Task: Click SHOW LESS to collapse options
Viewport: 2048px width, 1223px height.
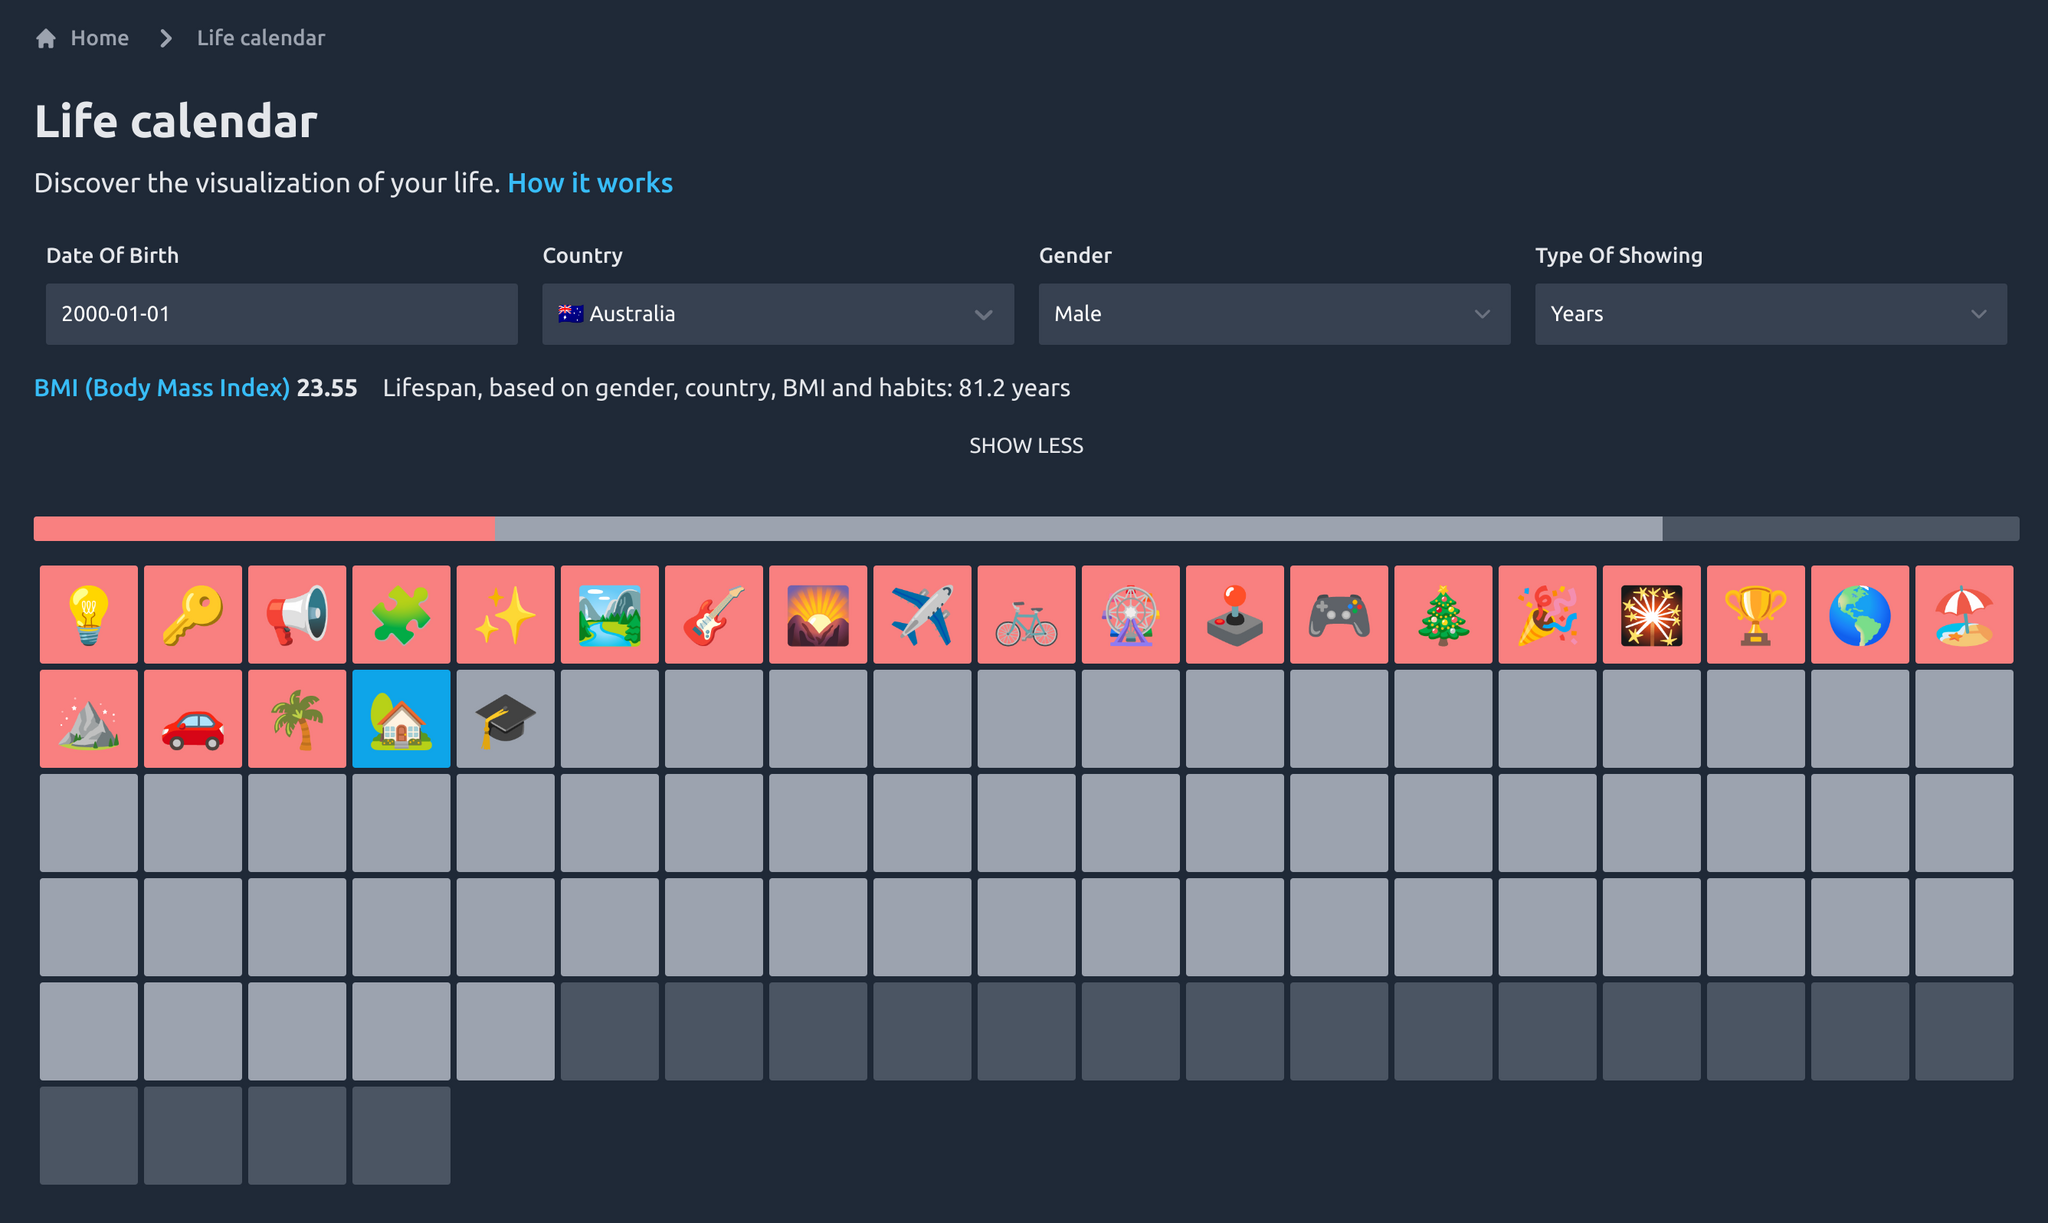Action: point(1026,446)
